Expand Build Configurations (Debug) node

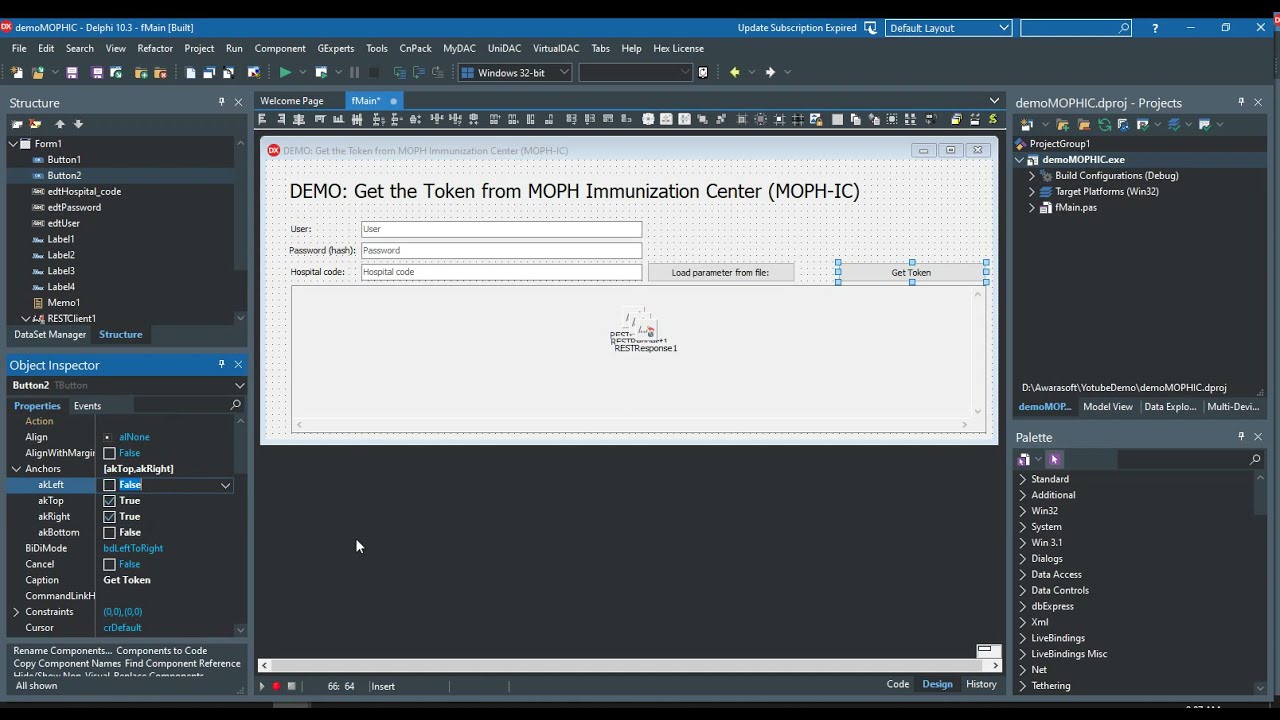pos(1032,175)
